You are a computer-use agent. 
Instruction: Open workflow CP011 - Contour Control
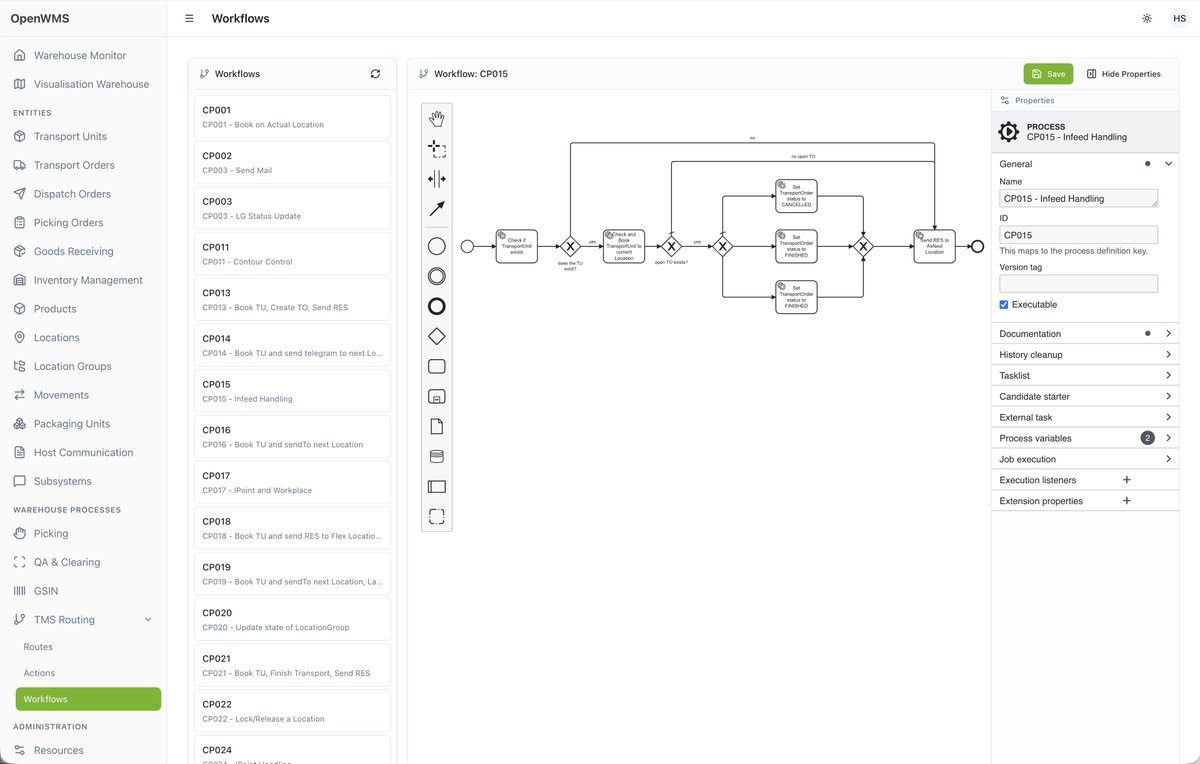tap(292, 254)
